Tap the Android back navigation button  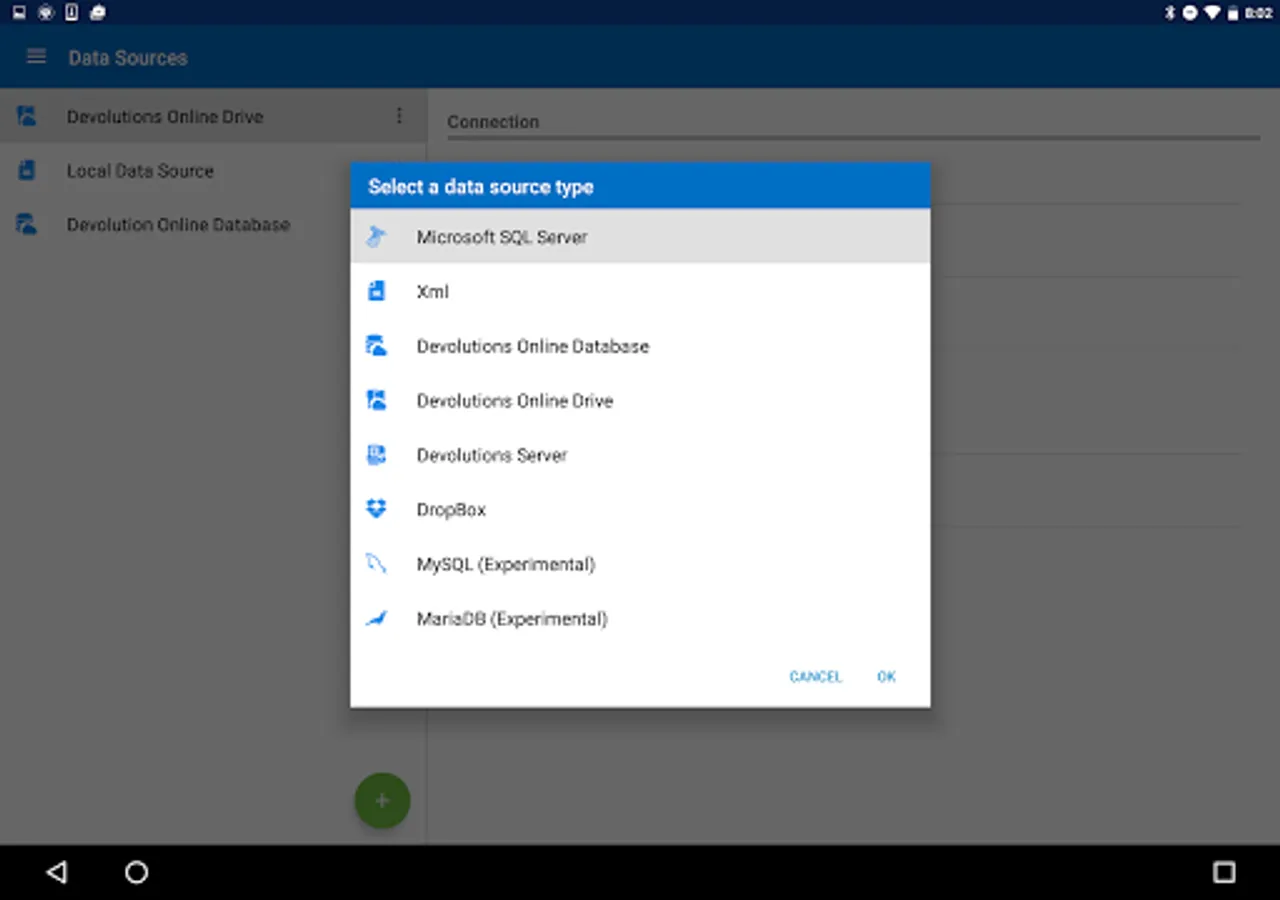pyautogui.click(x=56, y=872)
